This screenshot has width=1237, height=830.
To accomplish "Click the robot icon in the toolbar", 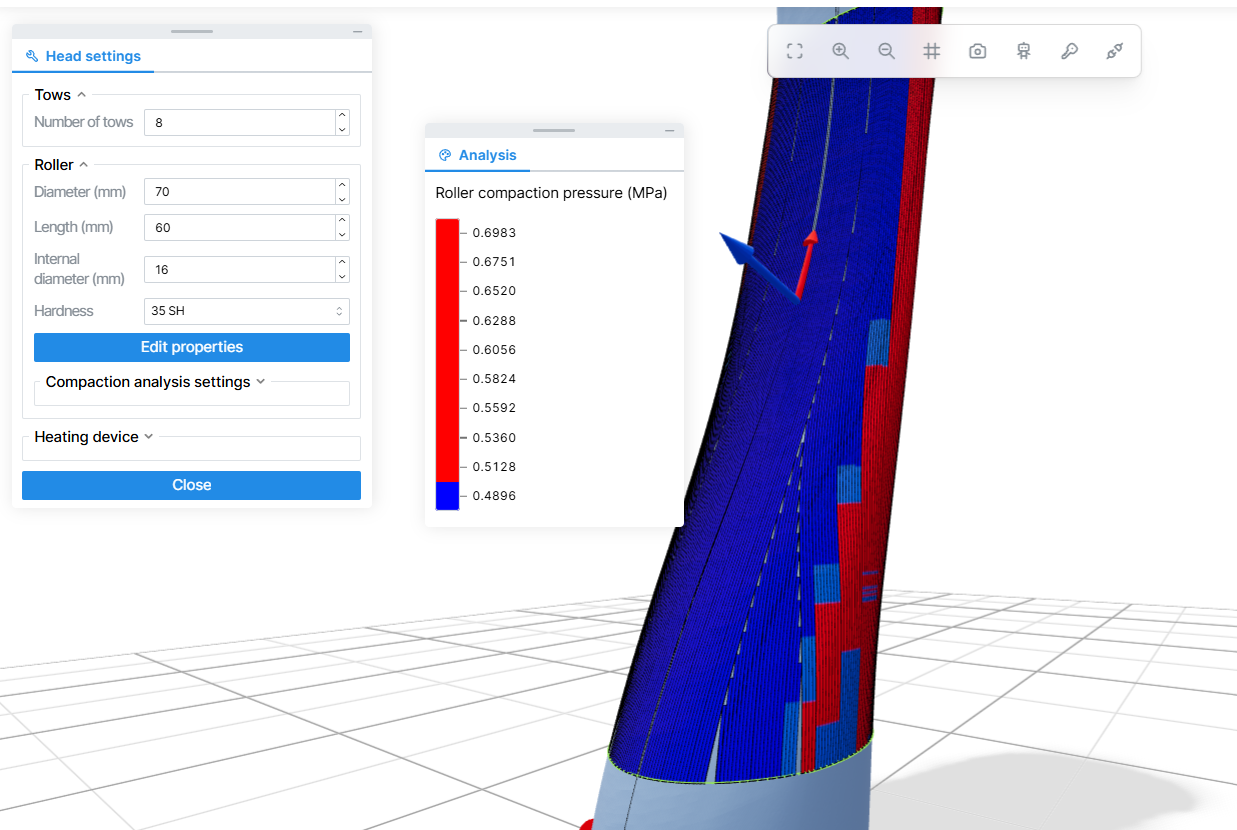I will click(x=1023, y=51).
